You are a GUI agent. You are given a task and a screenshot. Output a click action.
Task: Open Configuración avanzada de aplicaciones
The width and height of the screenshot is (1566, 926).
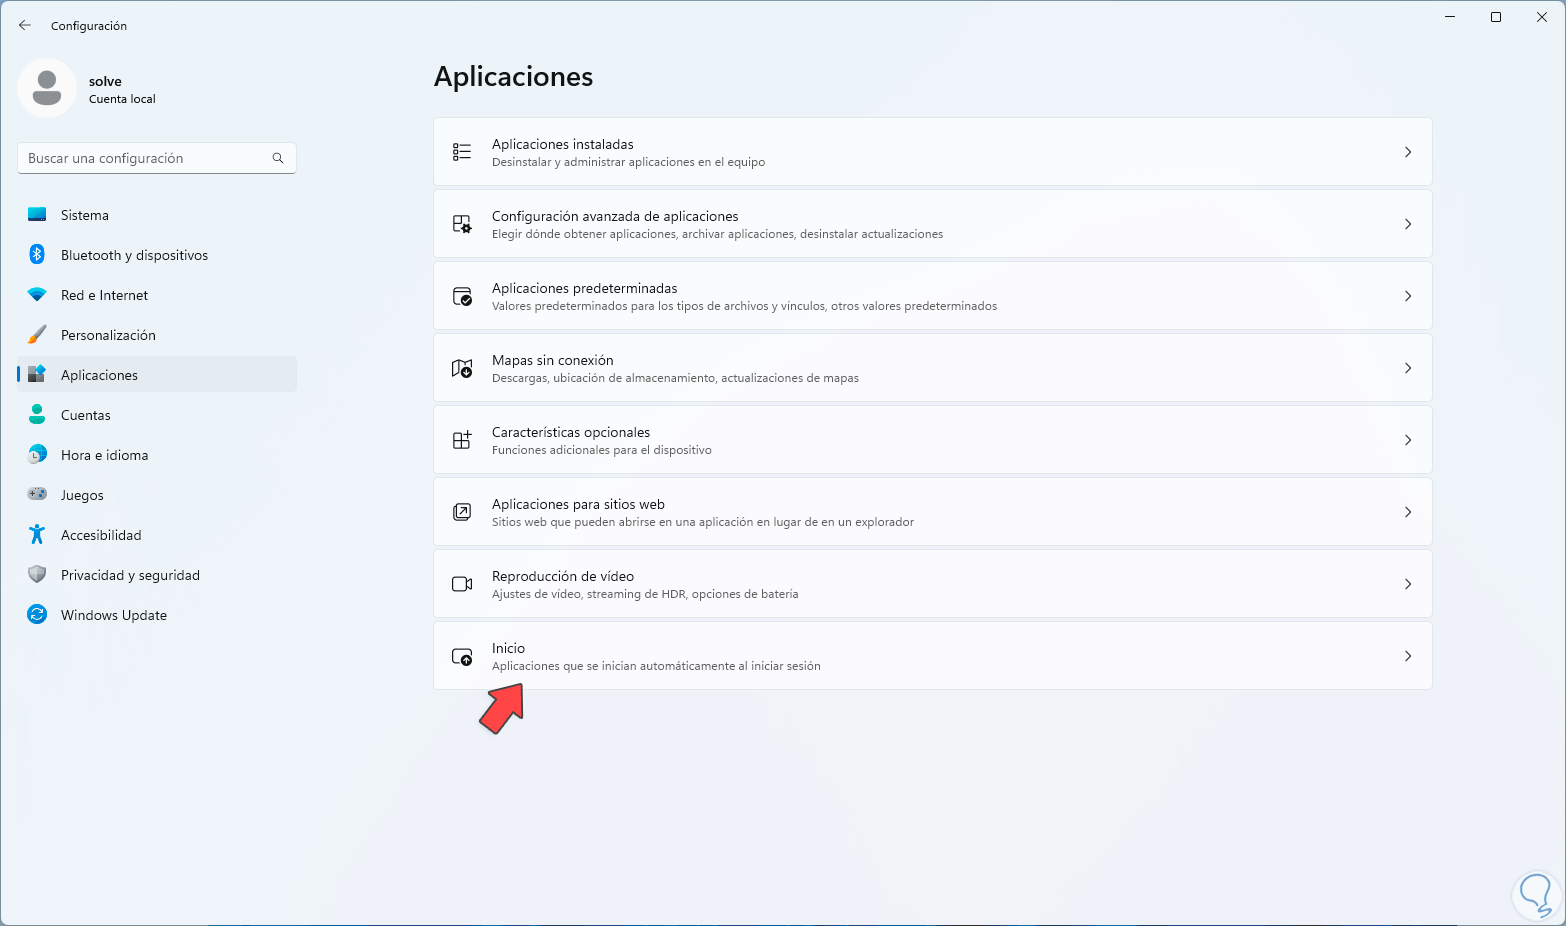pos(615,224)
